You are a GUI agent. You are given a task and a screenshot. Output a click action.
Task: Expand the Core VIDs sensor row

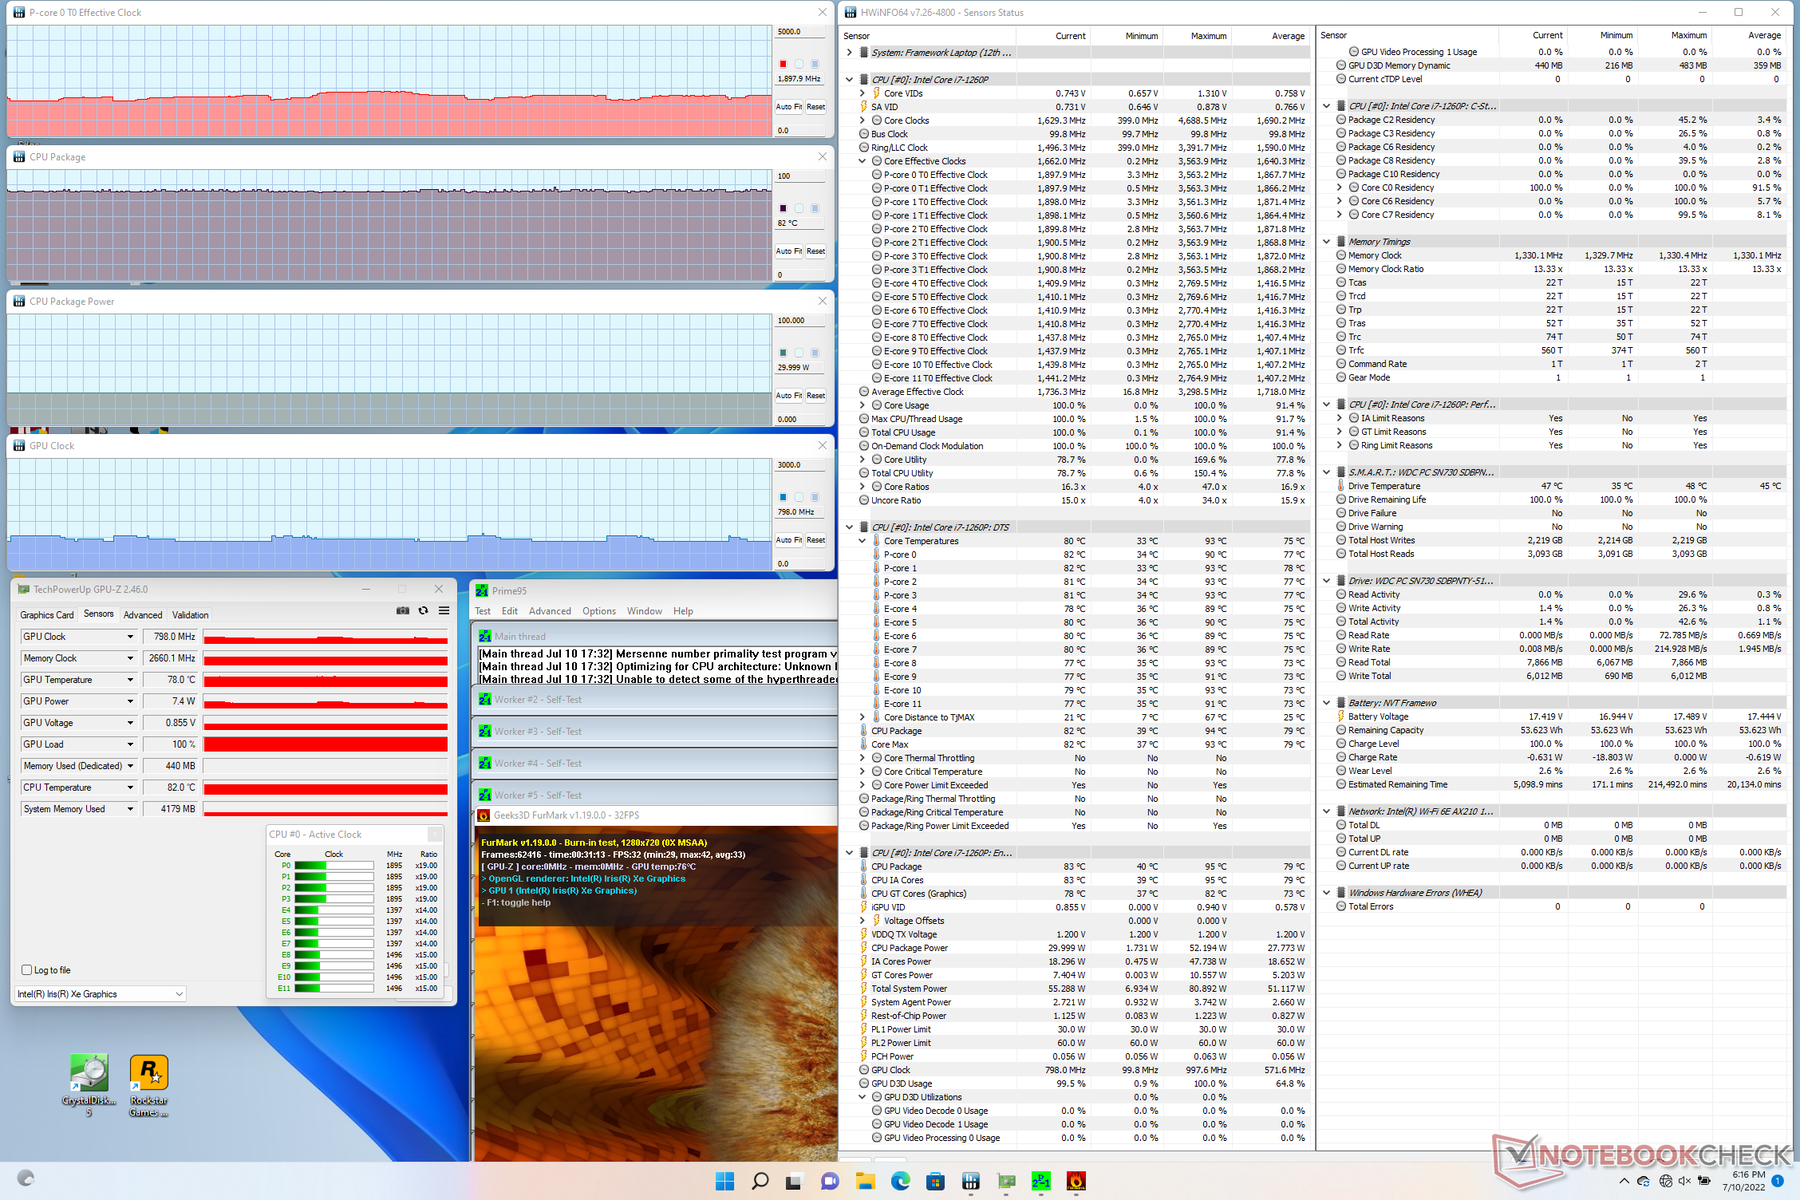coord(863,93)
